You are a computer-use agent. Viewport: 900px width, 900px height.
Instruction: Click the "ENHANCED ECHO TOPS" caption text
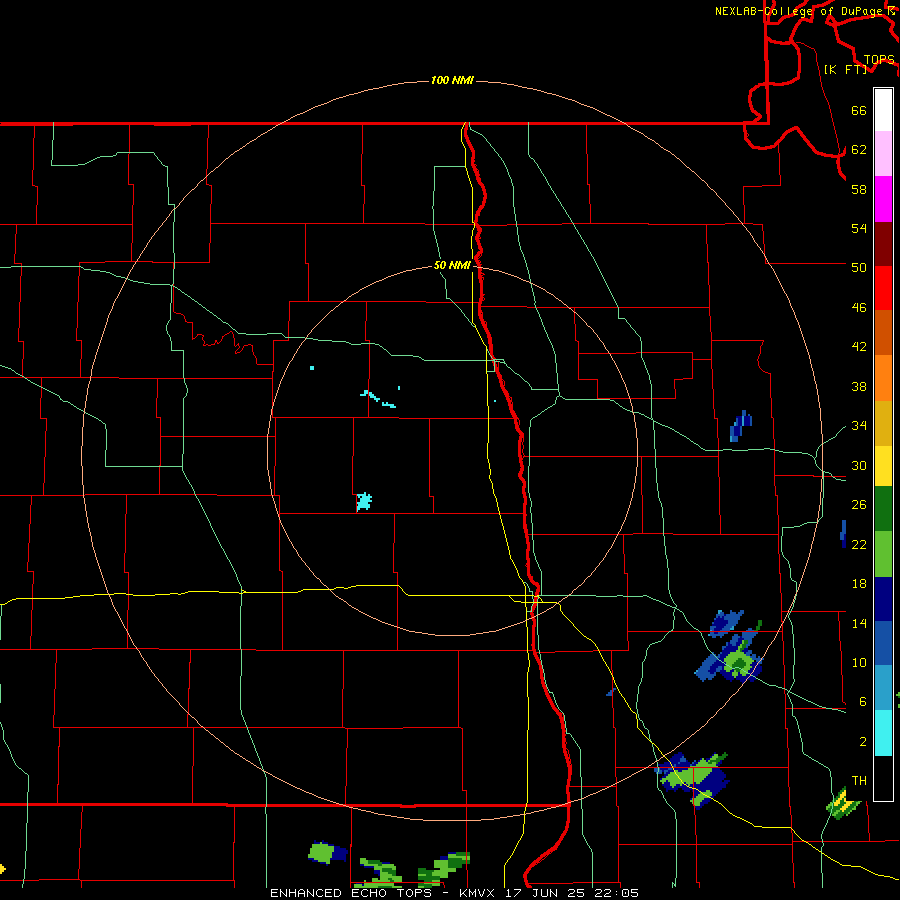(351, 893)
